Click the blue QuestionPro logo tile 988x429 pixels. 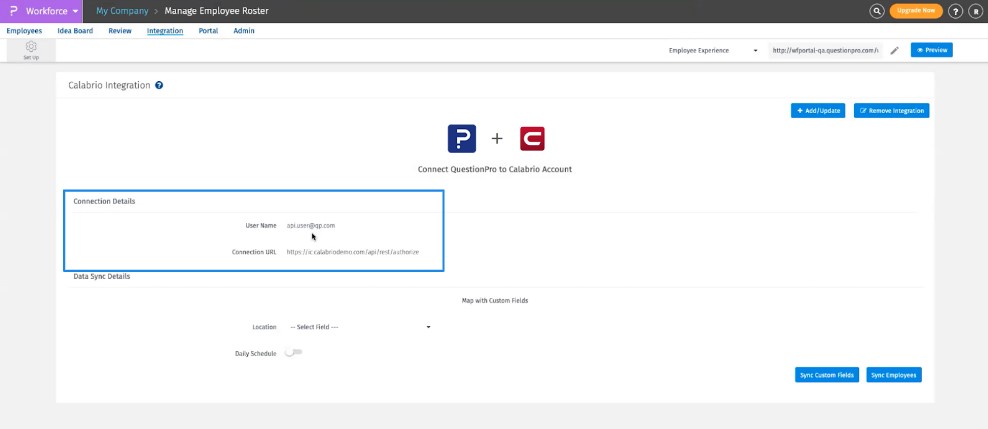(x=462, y=139)
